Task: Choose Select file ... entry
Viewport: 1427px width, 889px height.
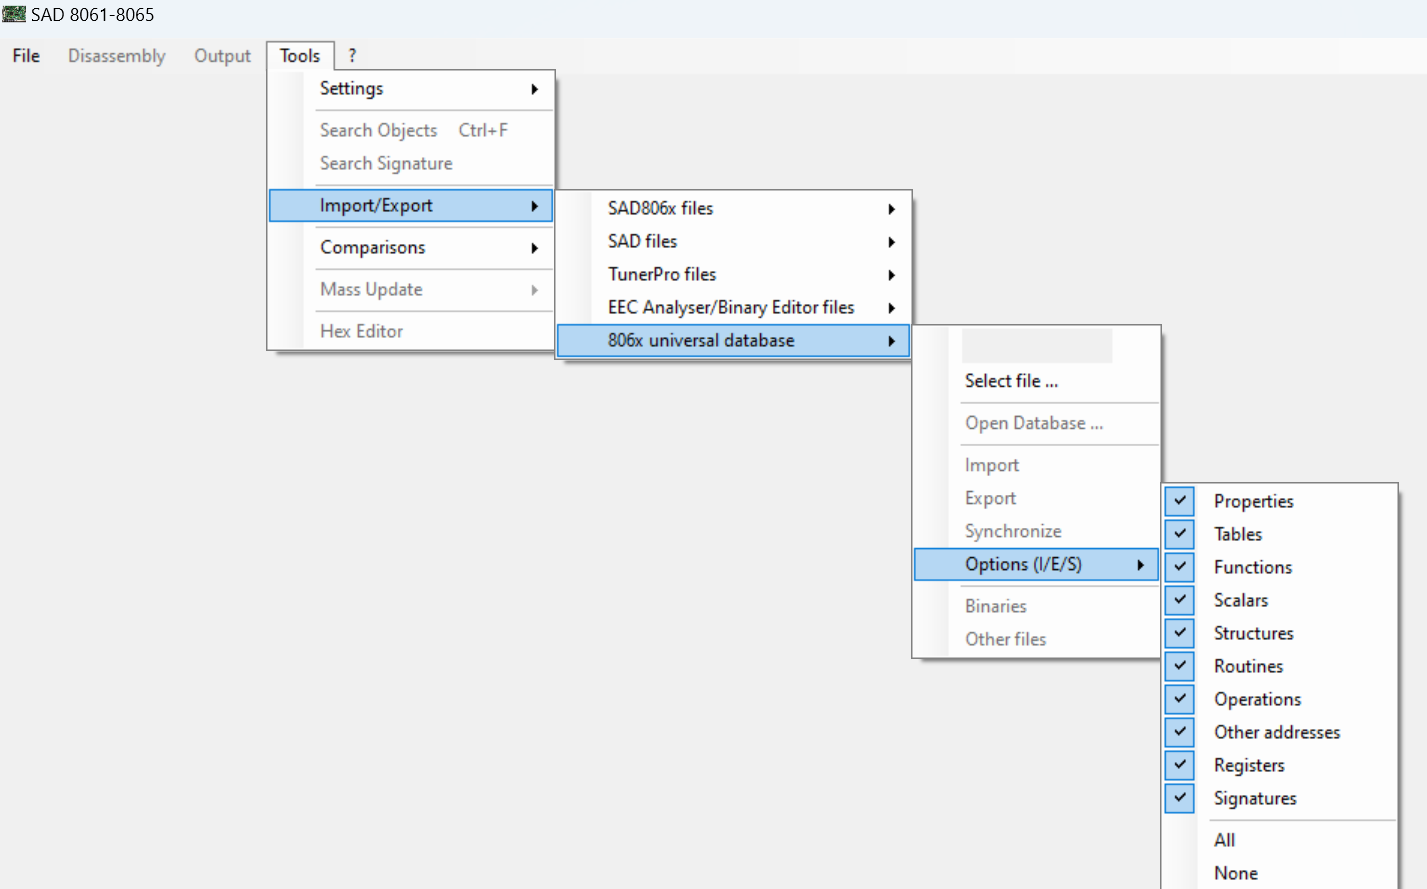Action: pyautogui.click(x=1011, y=381)
